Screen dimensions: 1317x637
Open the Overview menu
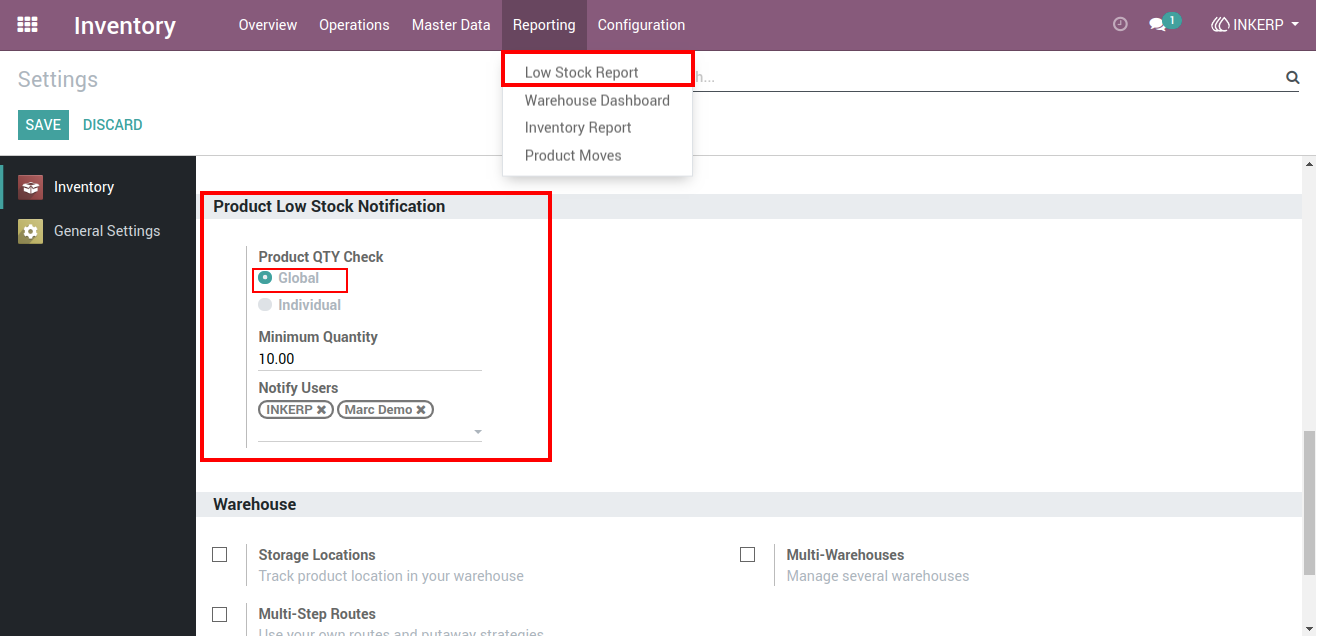pos(268,25)
